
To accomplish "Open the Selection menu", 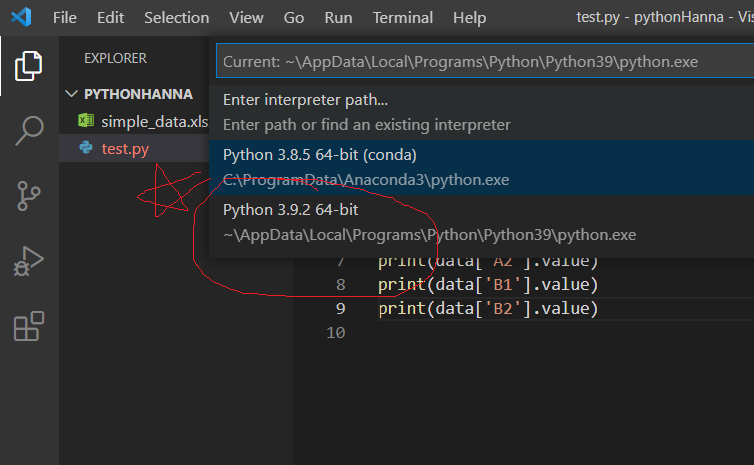I will [x=176, y=18].
